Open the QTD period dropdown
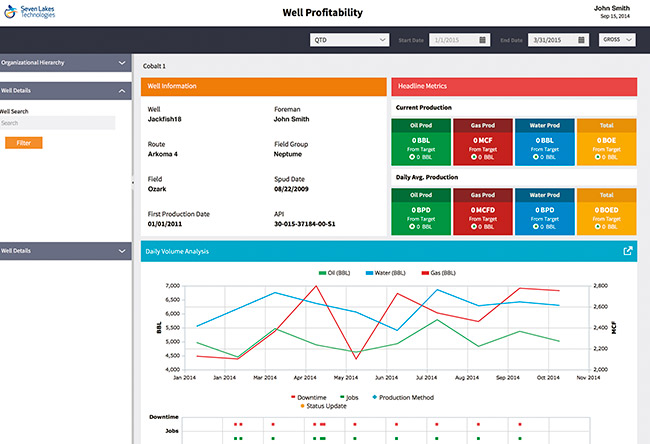This screenshot has height=444, width=650. tap(349, 40)
